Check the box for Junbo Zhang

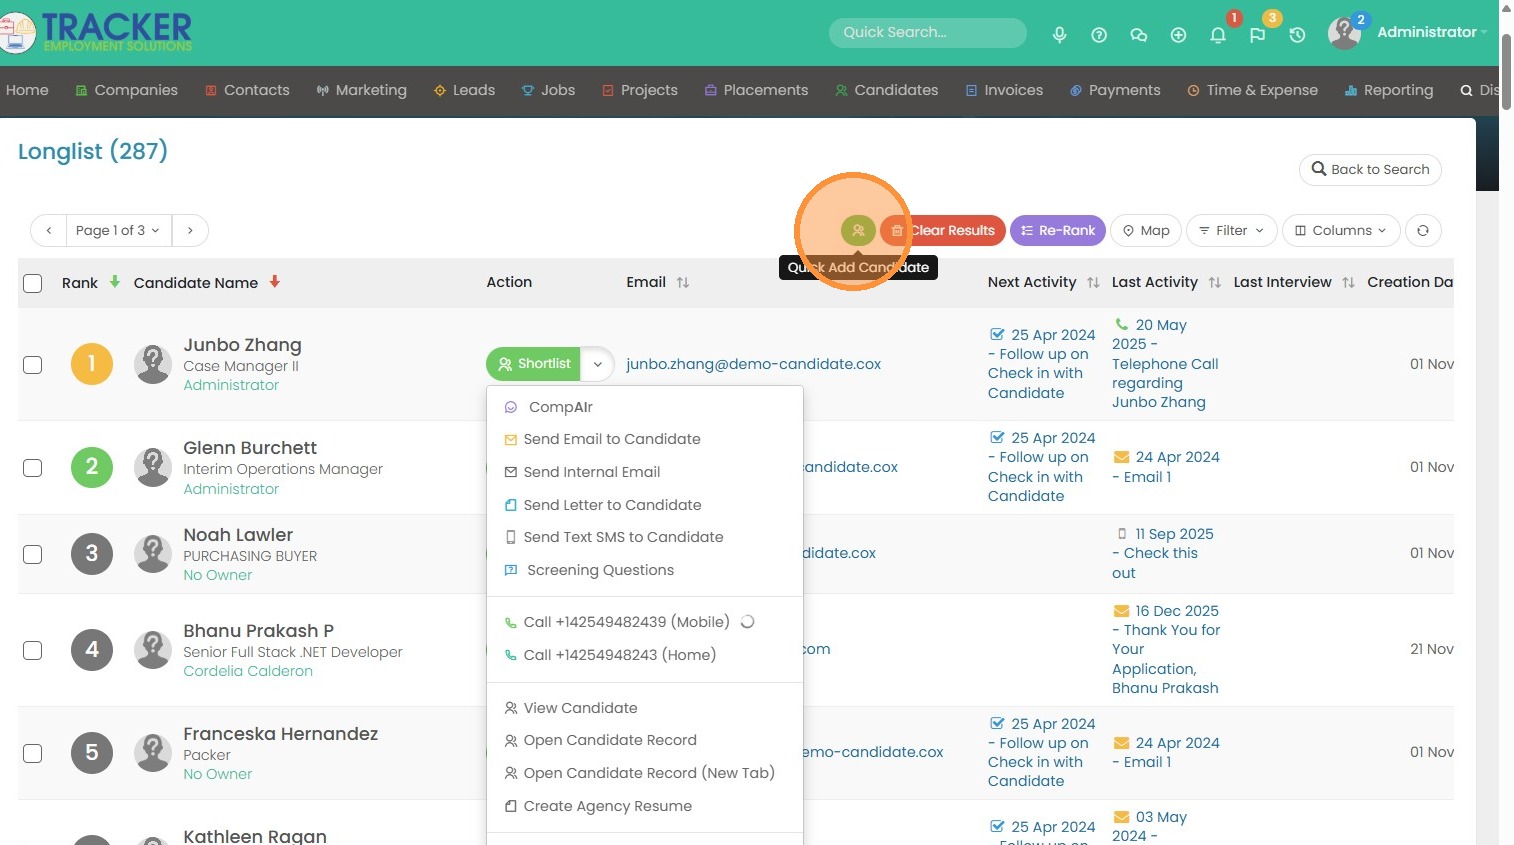coord(33,365)
